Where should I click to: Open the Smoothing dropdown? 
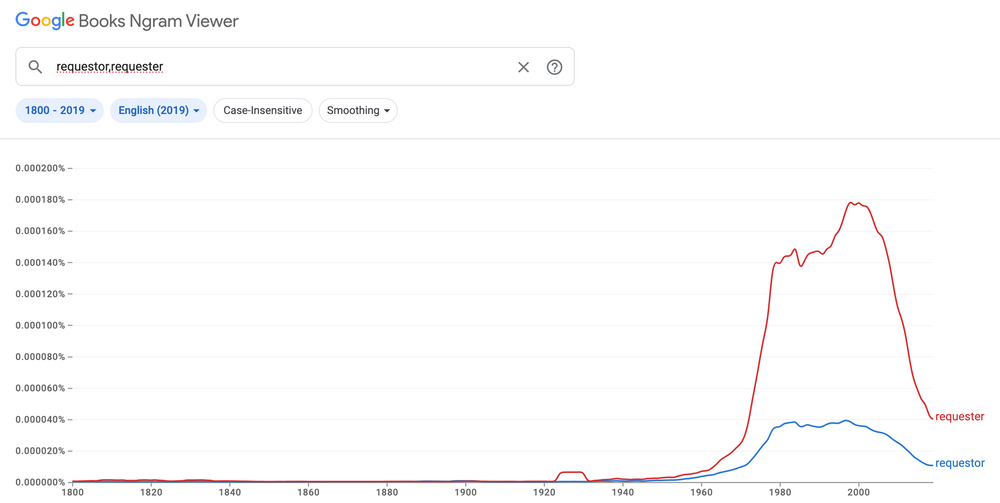(358, 111)
